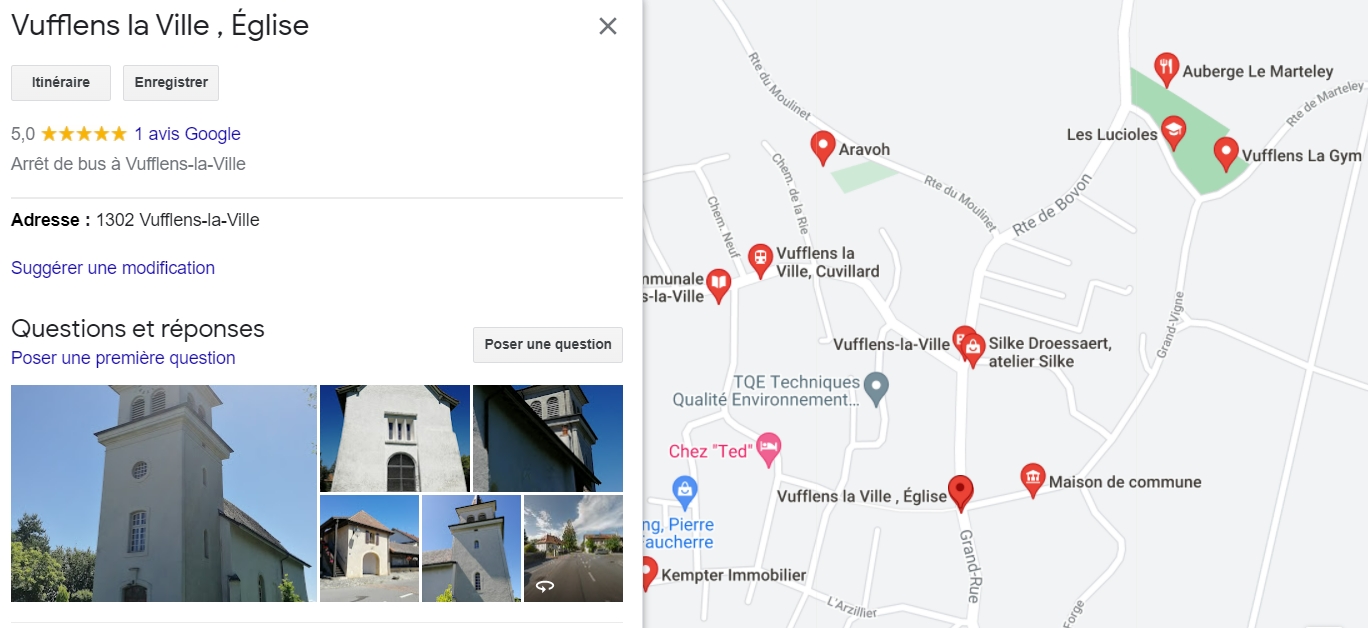Click the Auberge Le Marteley restaurant pin
This screenshot has width=1368, height=628.
click(1166, 69)
